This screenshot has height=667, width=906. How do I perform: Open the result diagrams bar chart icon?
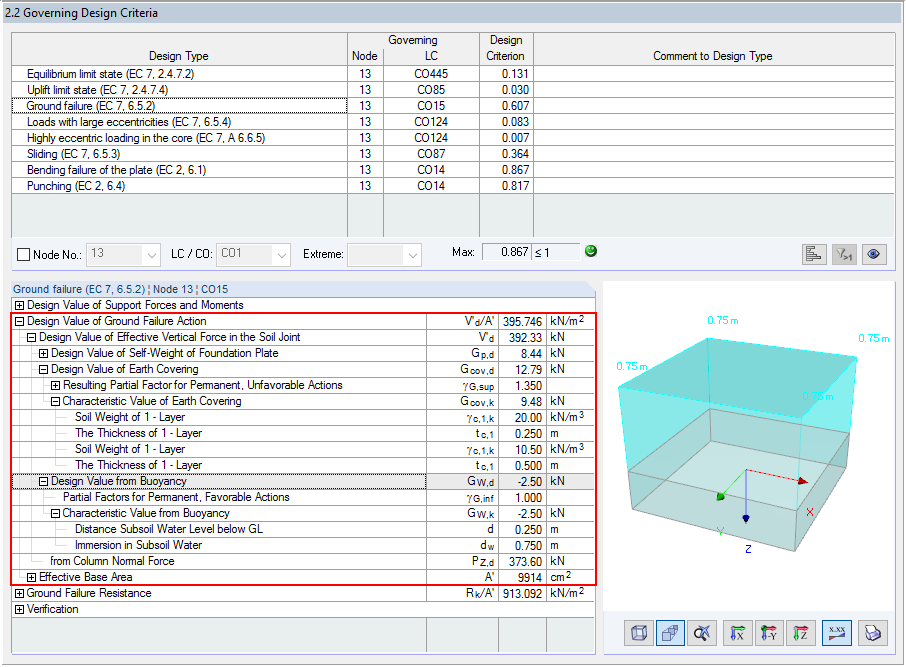click(x=814, y=254)
